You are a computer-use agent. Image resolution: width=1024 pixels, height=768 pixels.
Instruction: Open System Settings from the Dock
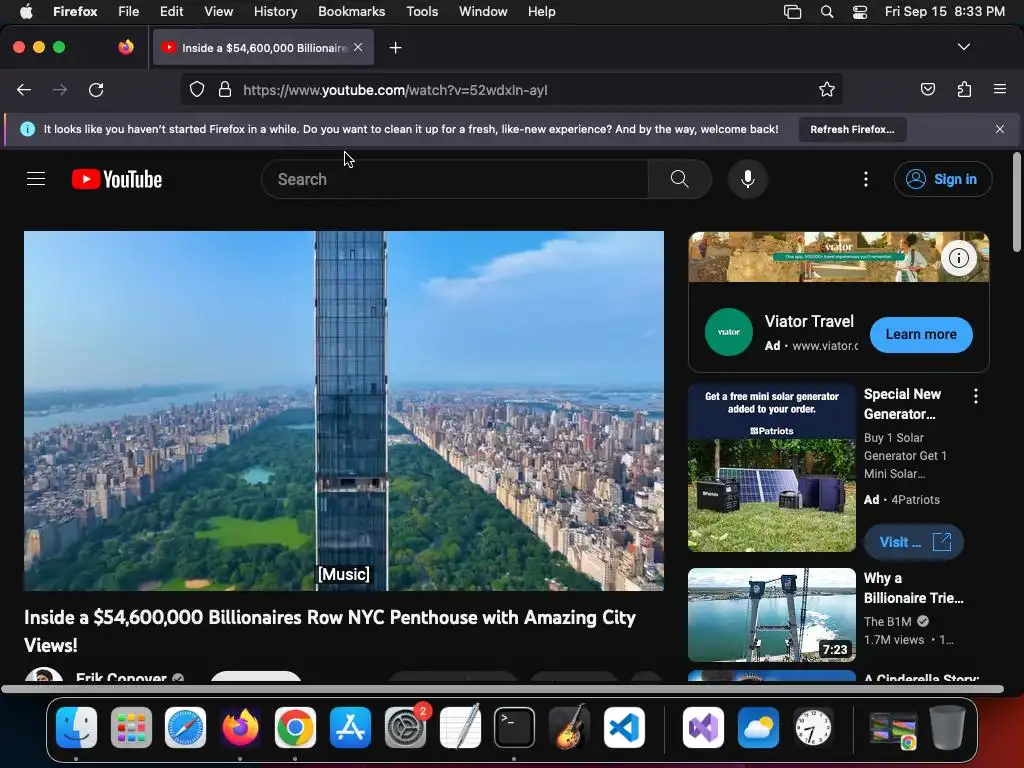coord(405,728)
